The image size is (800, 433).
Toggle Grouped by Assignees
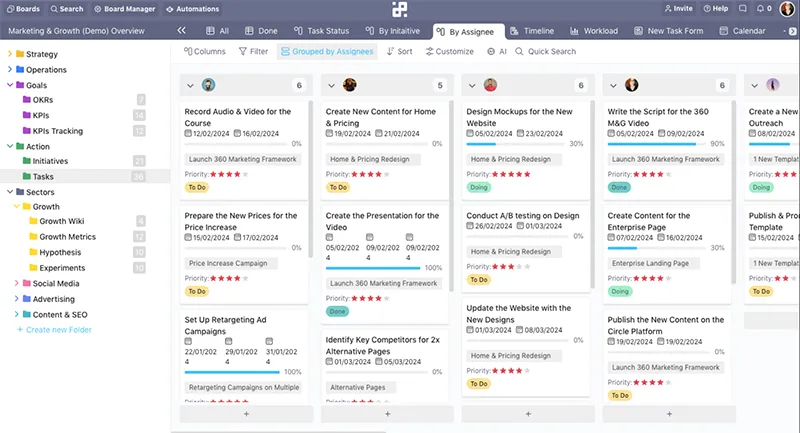click(x=326, y=51)
